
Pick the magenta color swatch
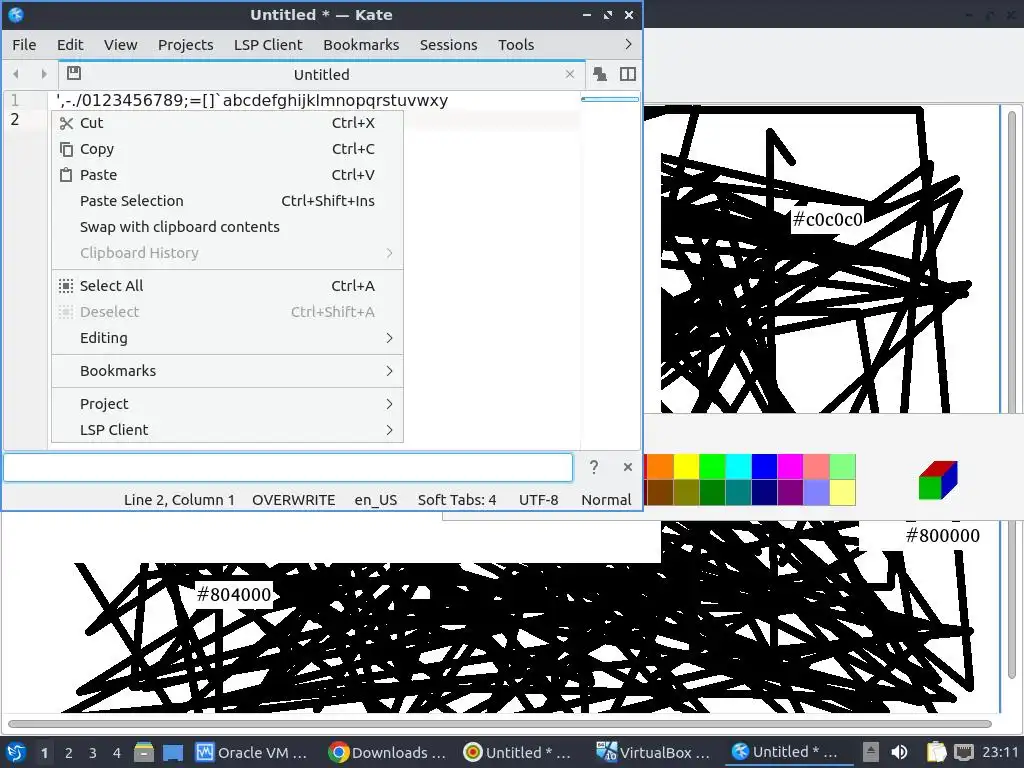(790, 467)
